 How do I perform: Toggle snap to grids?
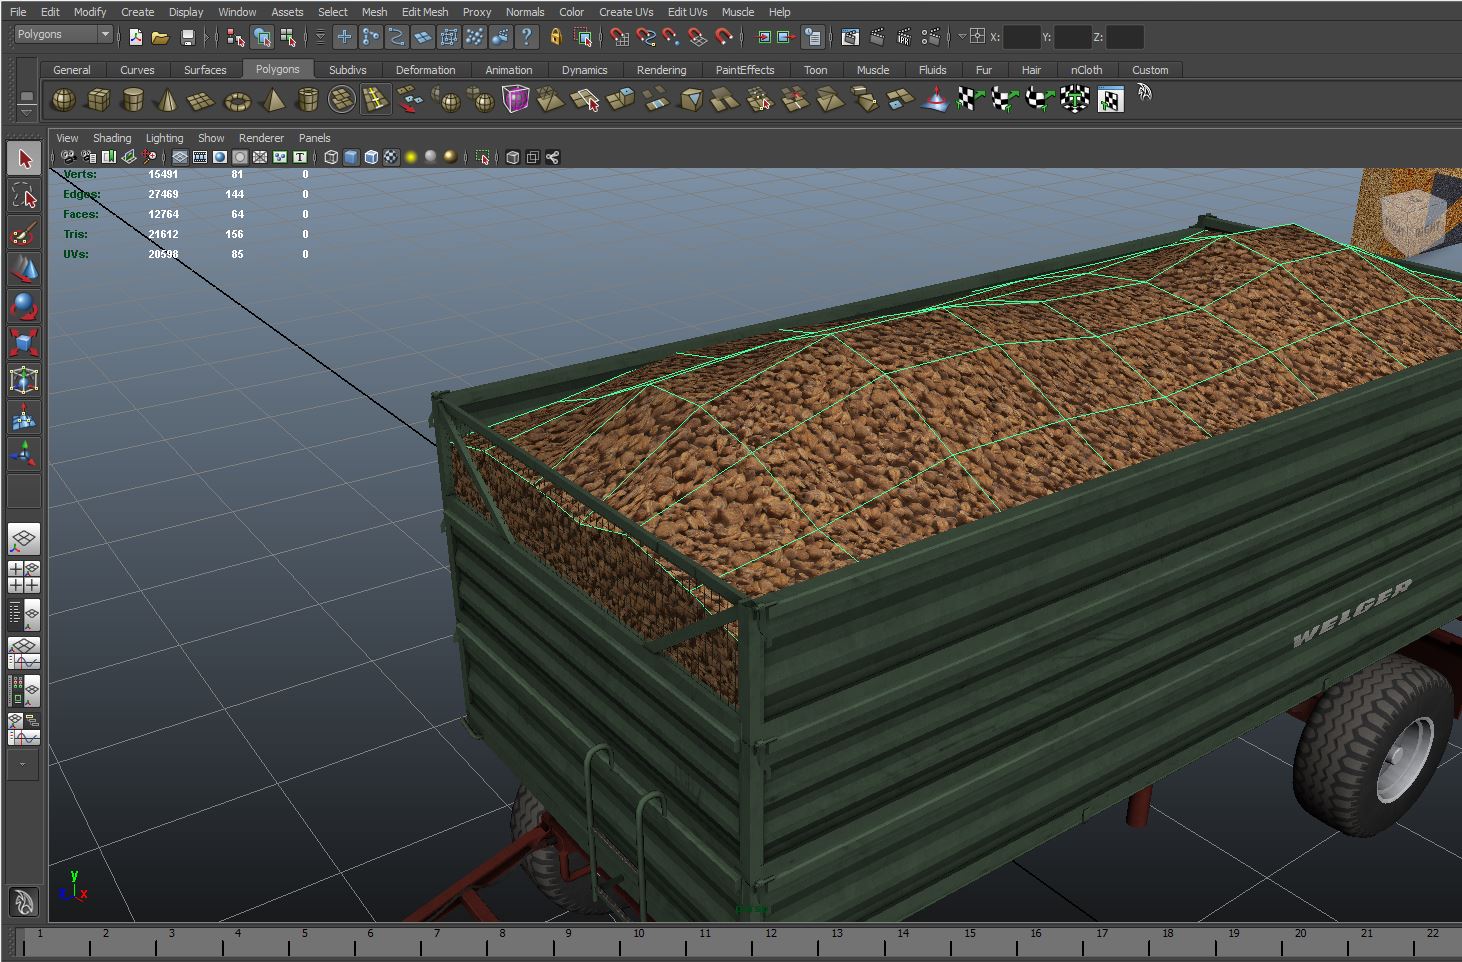point(620,38)
